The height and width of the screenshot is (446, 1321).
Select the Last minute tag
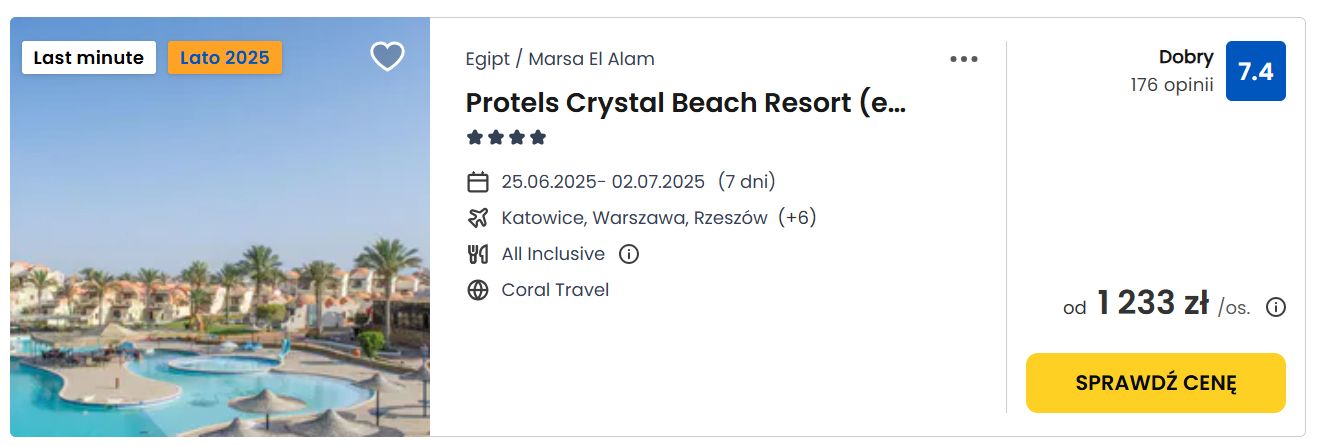pos(89,58)
